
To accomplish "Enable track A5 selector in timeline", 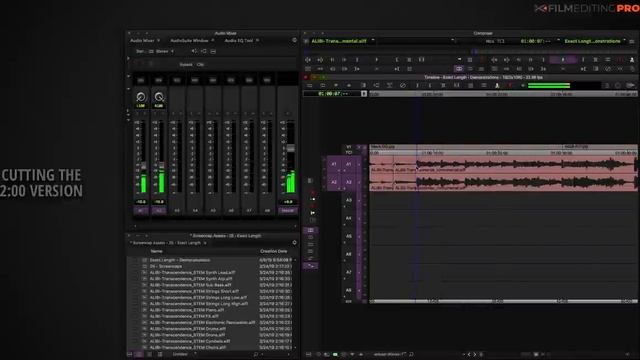I will [349, 236].
